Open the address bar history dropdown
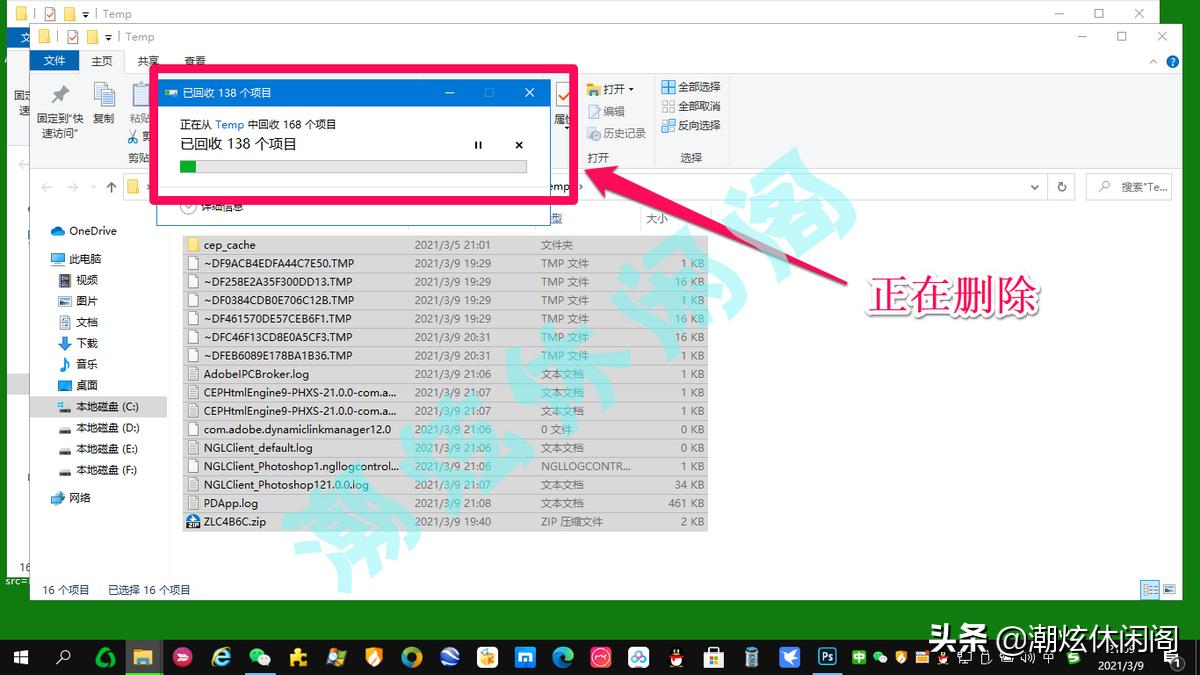1200x675 pixels. (1035, 186)
